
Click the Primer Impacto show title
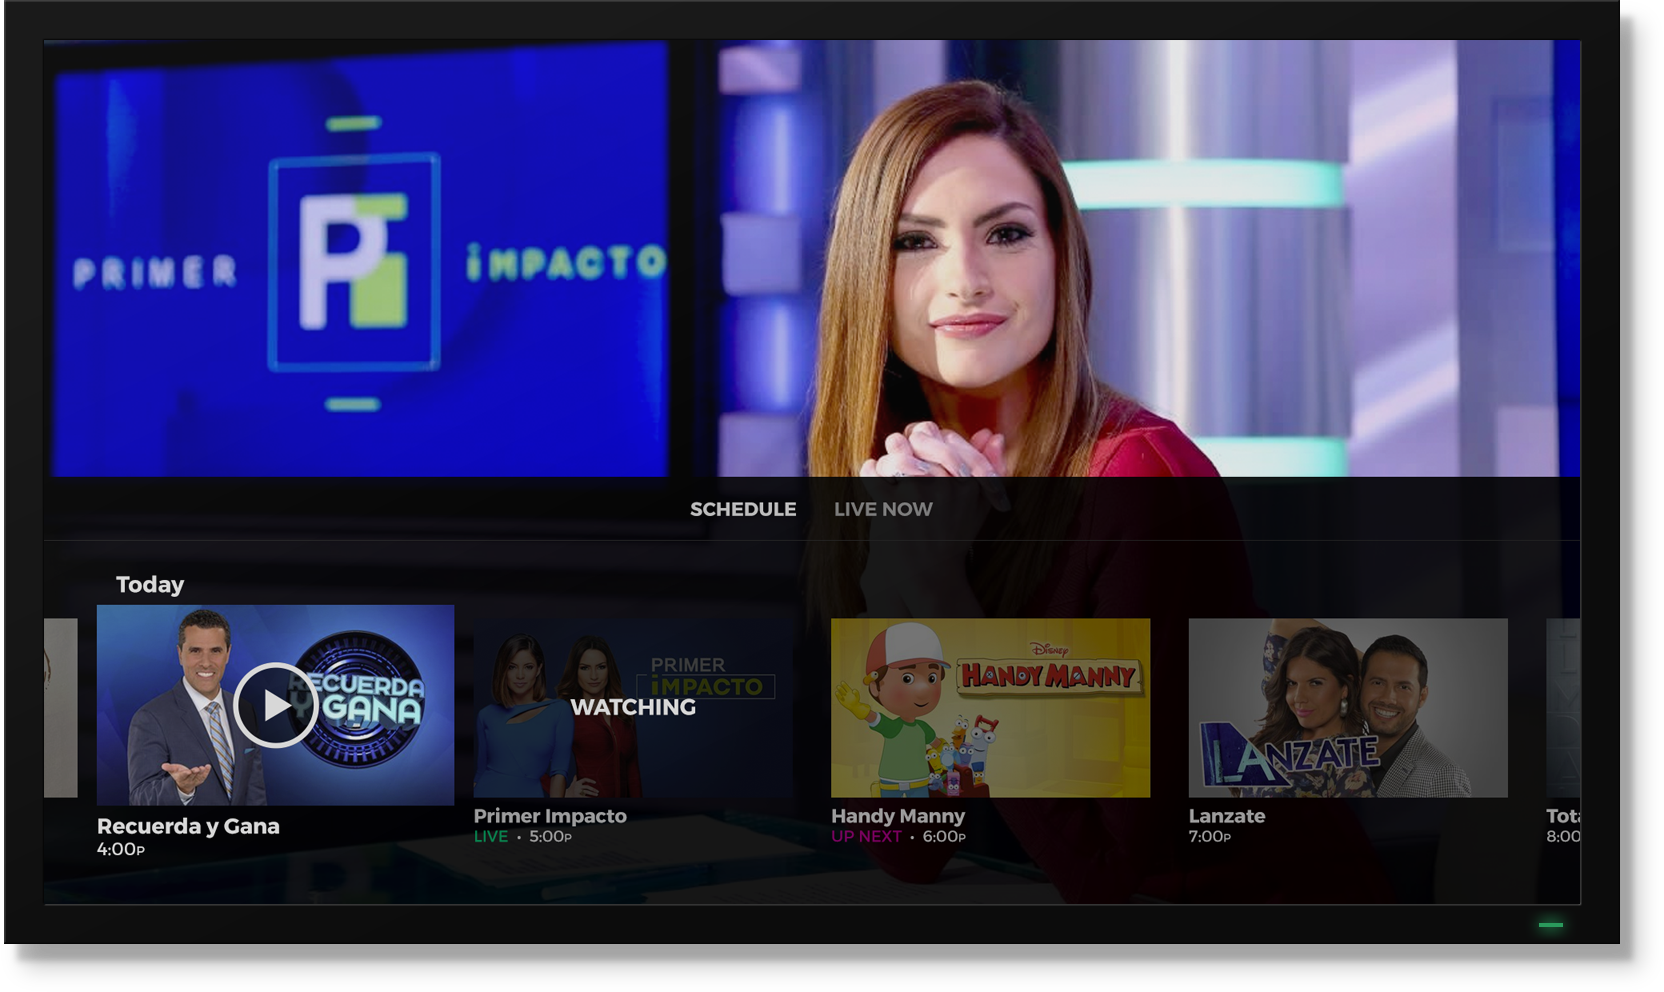[550, 816]
